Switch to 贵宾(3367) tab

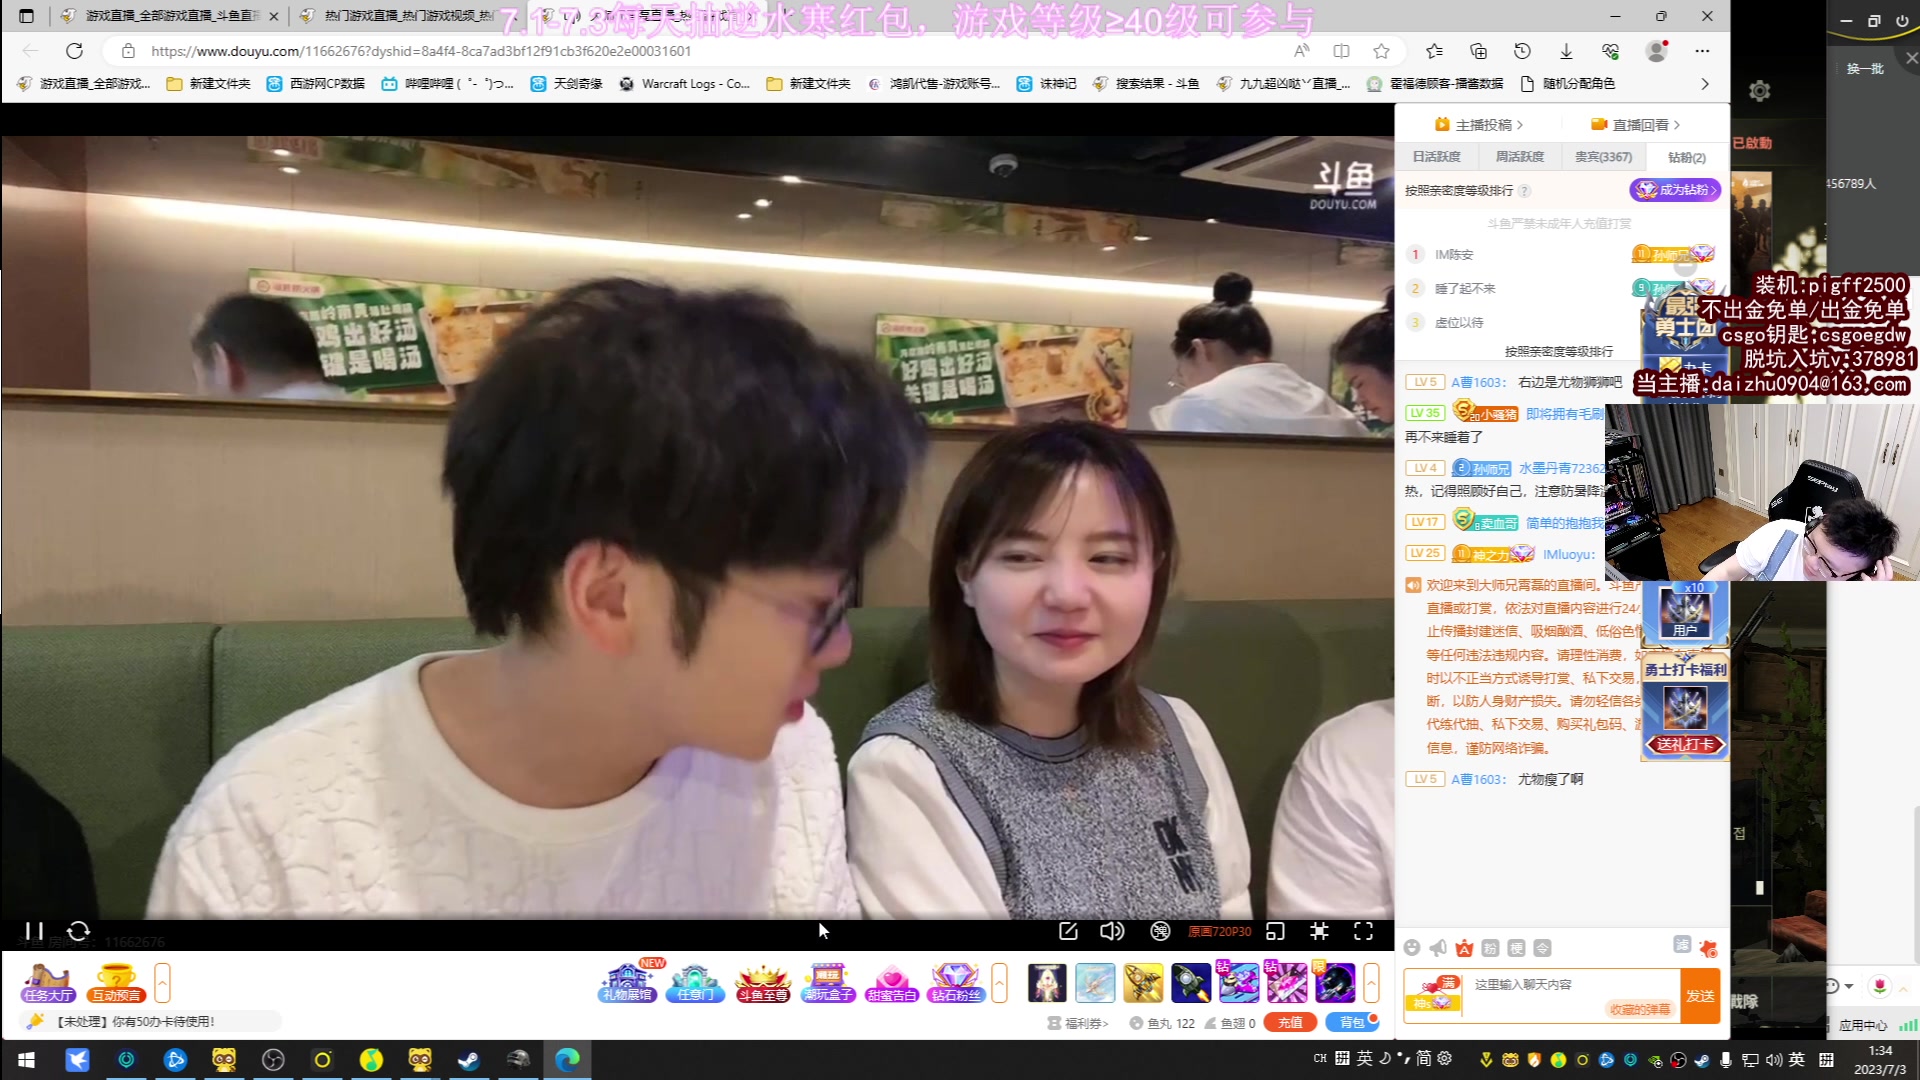(1603, 157)
